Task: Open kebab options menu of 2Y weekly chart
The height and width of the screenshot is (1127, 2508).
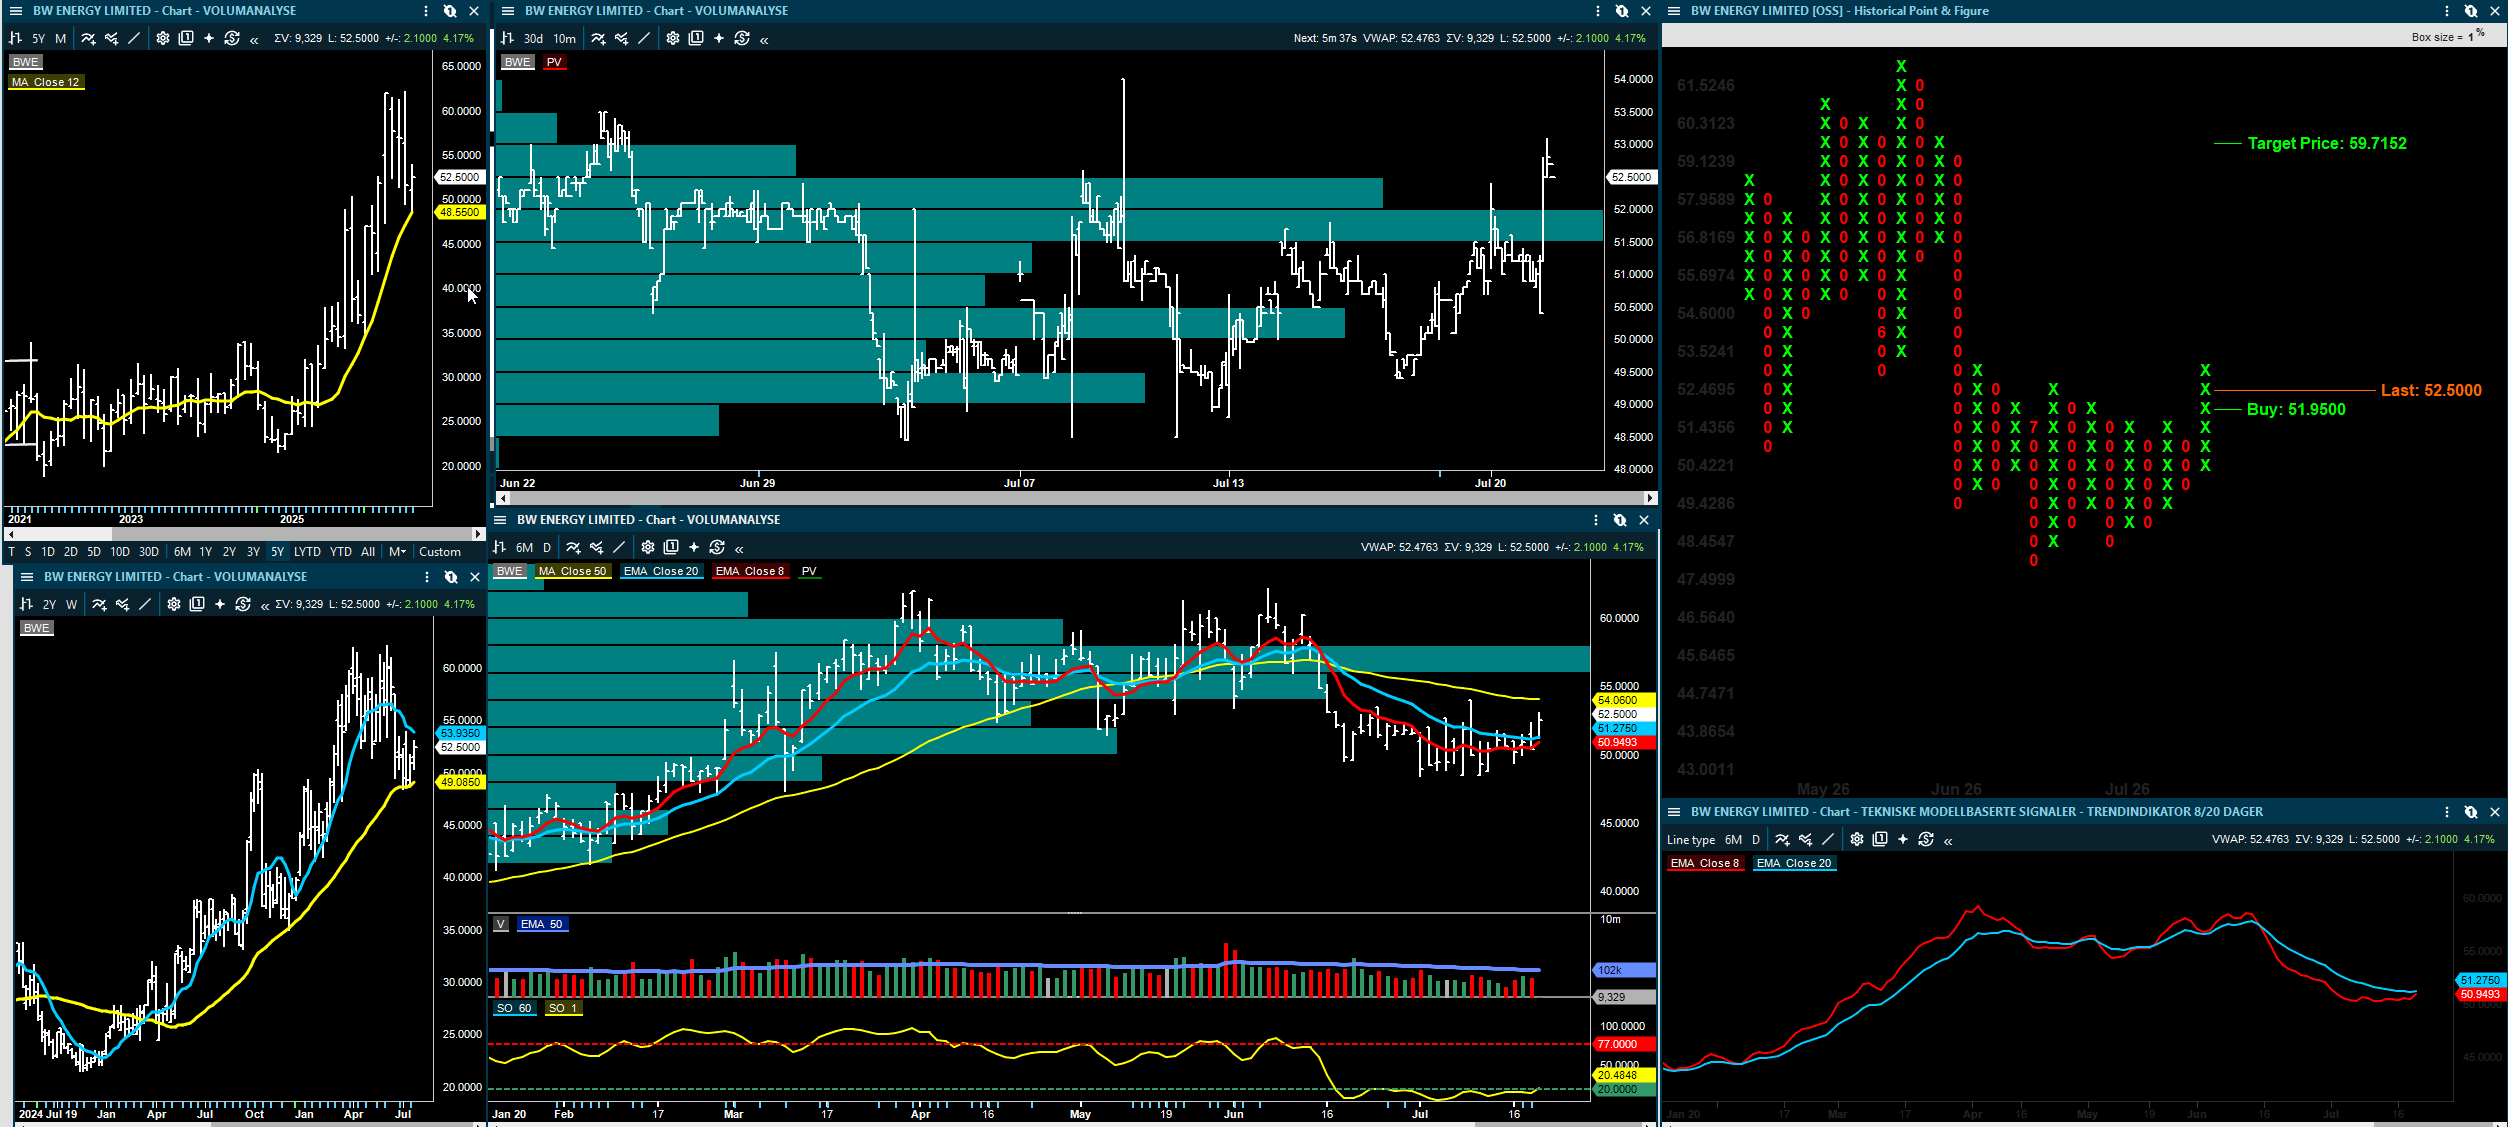Action: coord(427,577)
